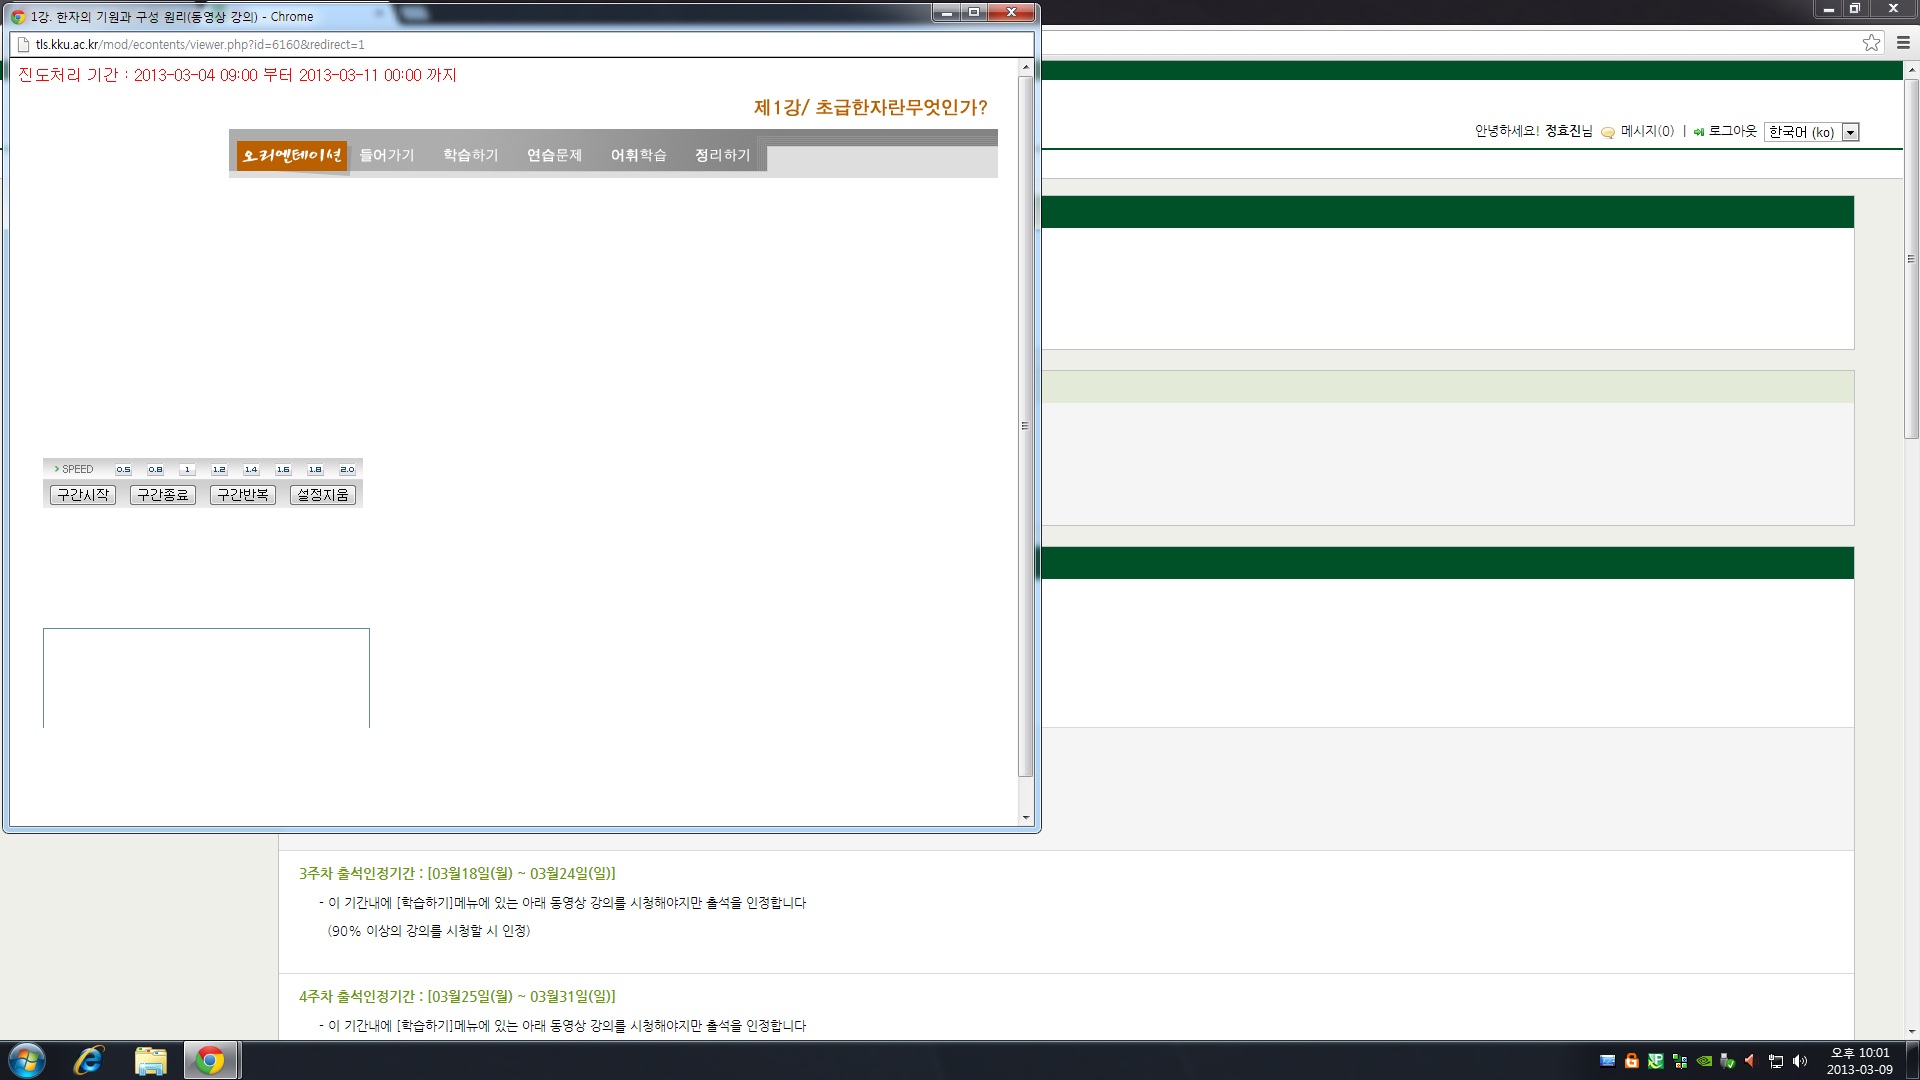Open the 한국어 (ko) language dropdown

[1811, 132]
